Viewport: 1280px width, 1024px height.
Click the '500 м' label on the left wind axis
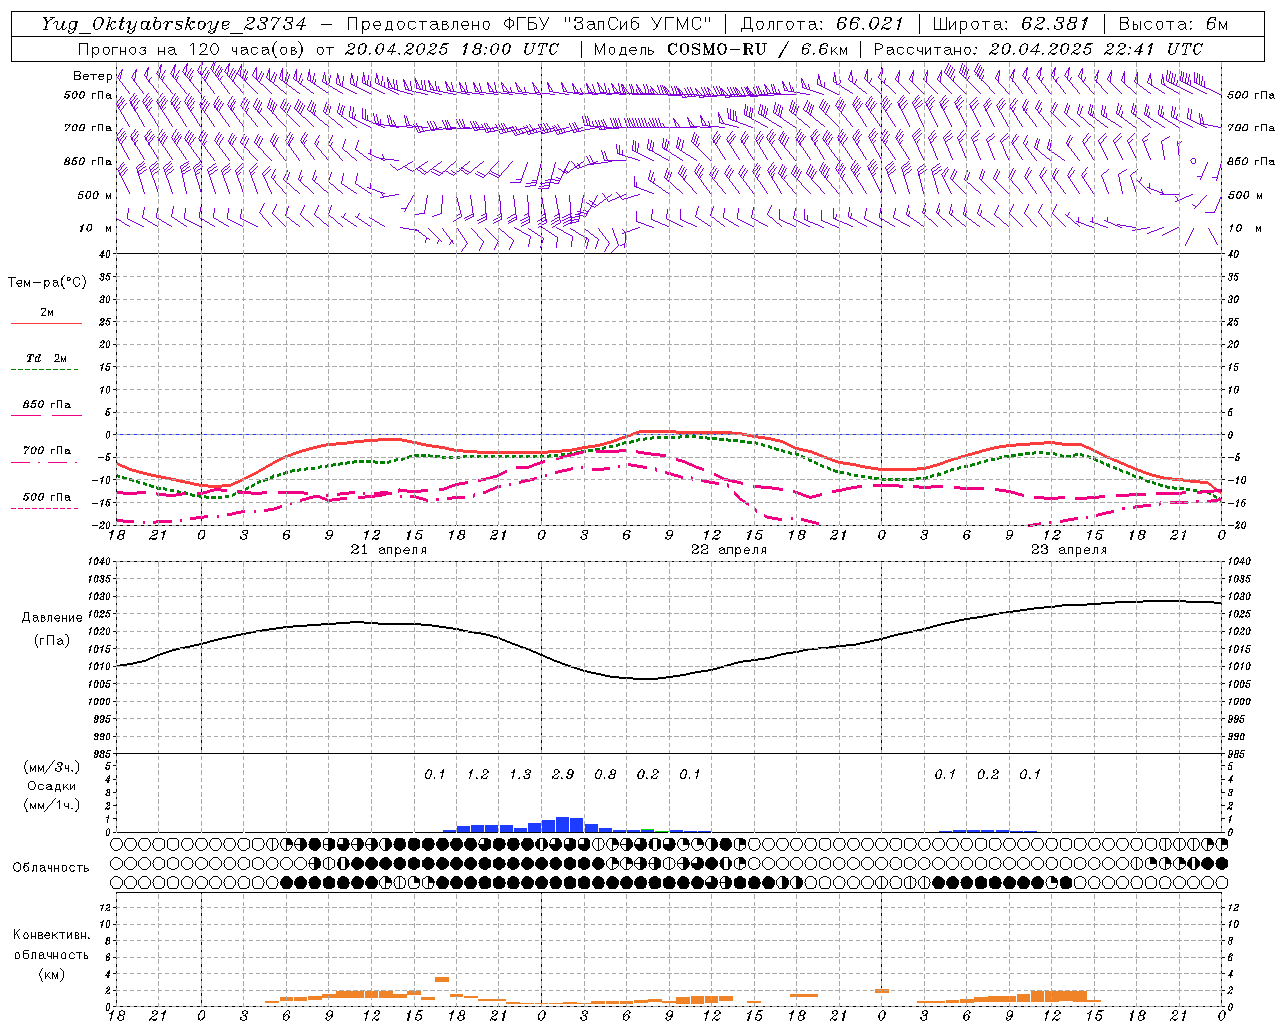coord(95,195)
